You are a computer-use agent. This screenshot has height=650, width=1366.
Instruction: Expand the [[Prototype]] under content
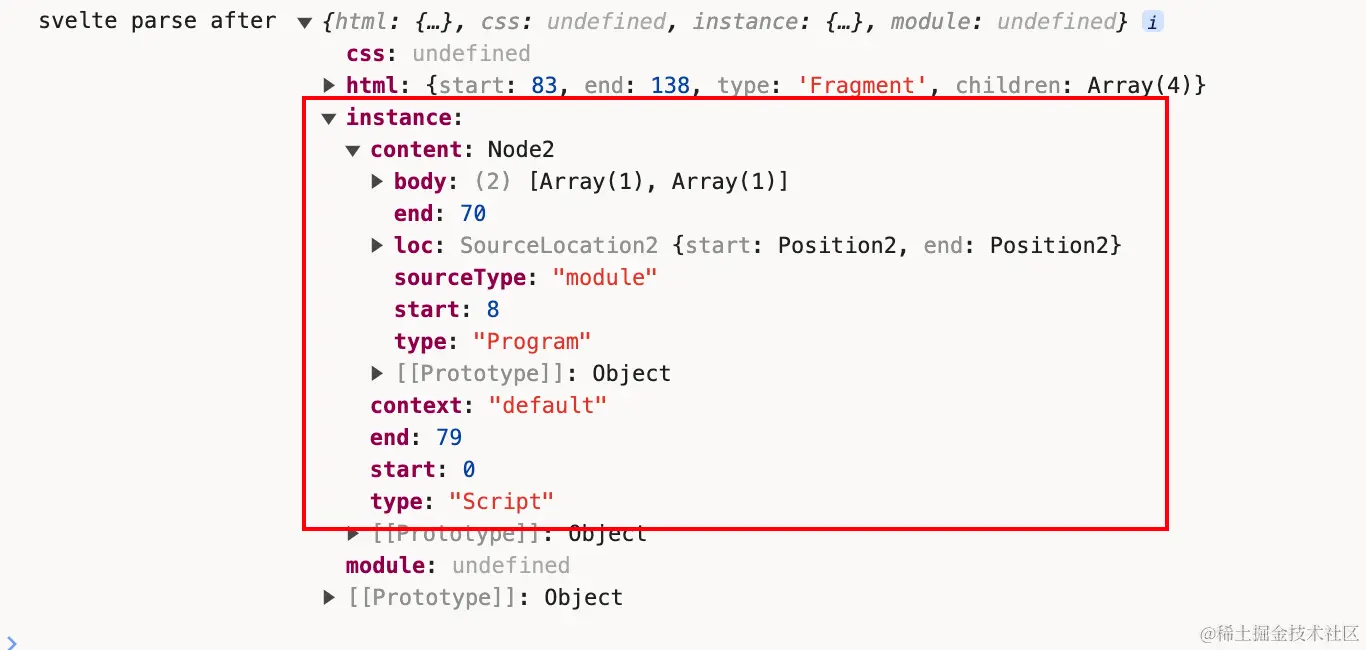(x=377, y=374)
